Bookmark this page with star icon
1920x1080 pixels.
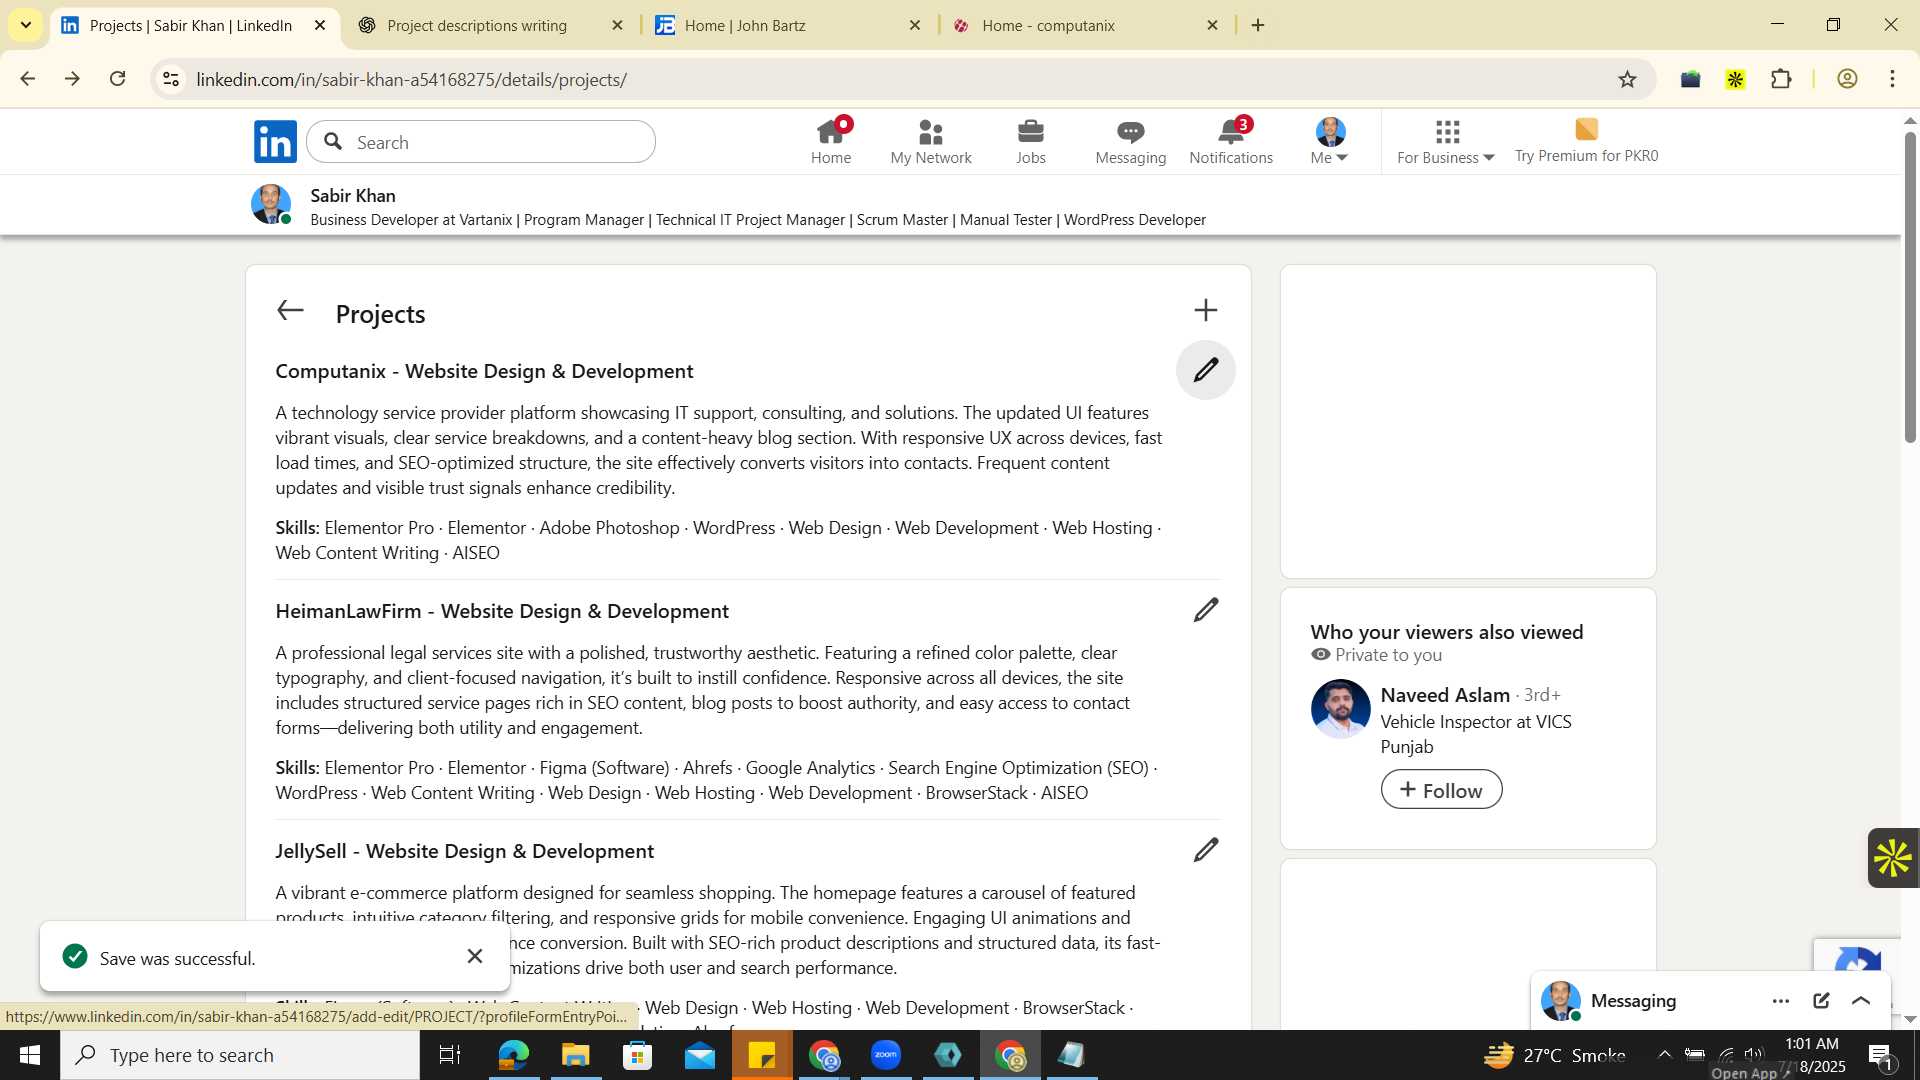(x=1627, y=79)
